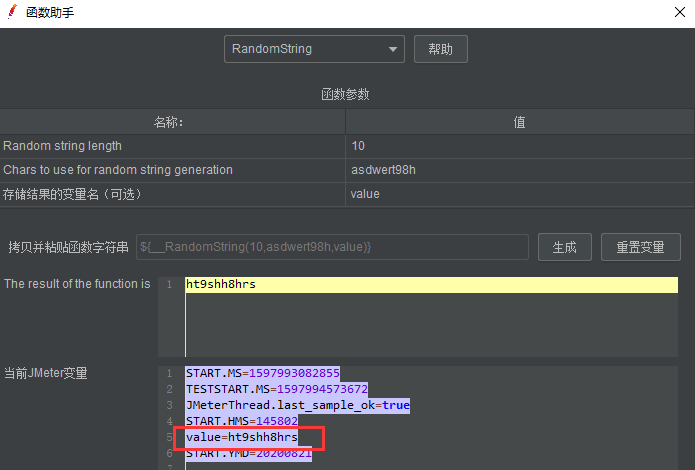Click the 生成 generate button
The image size is (695, 470).
565,247
